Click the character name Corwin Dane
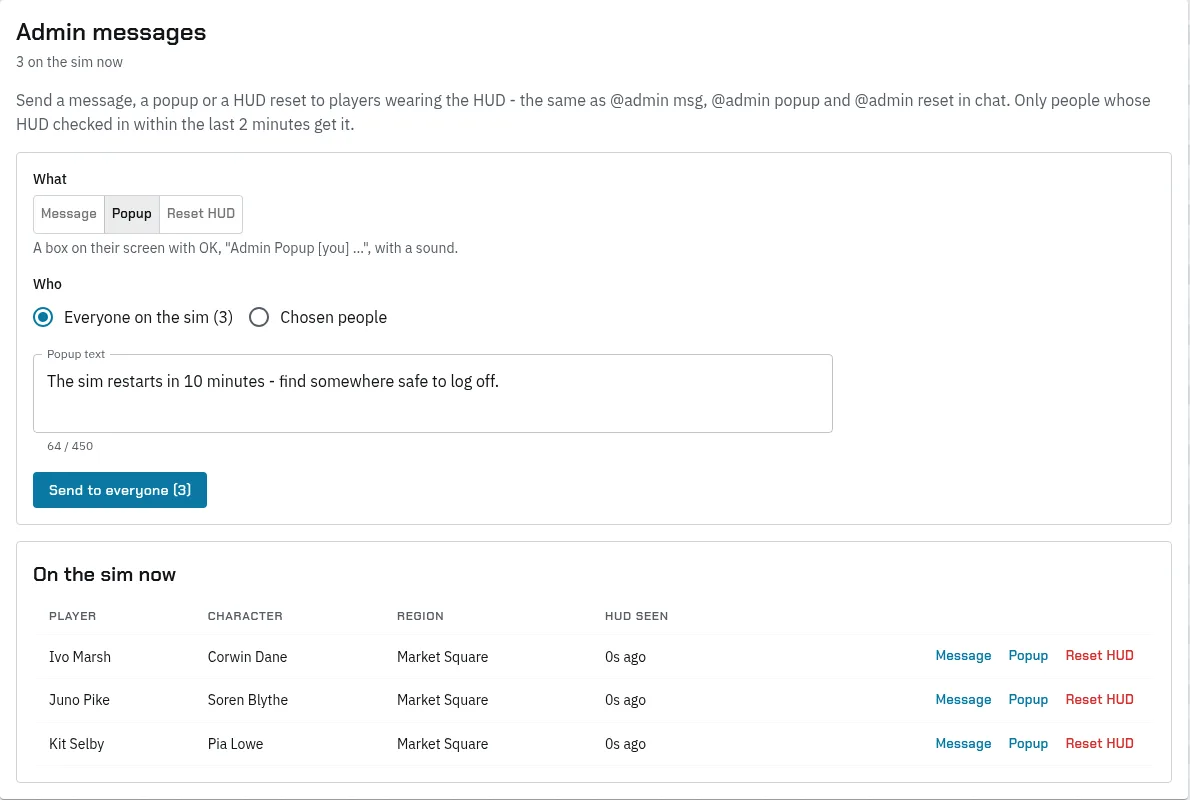Screen dimensions: 1190x800 247,657
